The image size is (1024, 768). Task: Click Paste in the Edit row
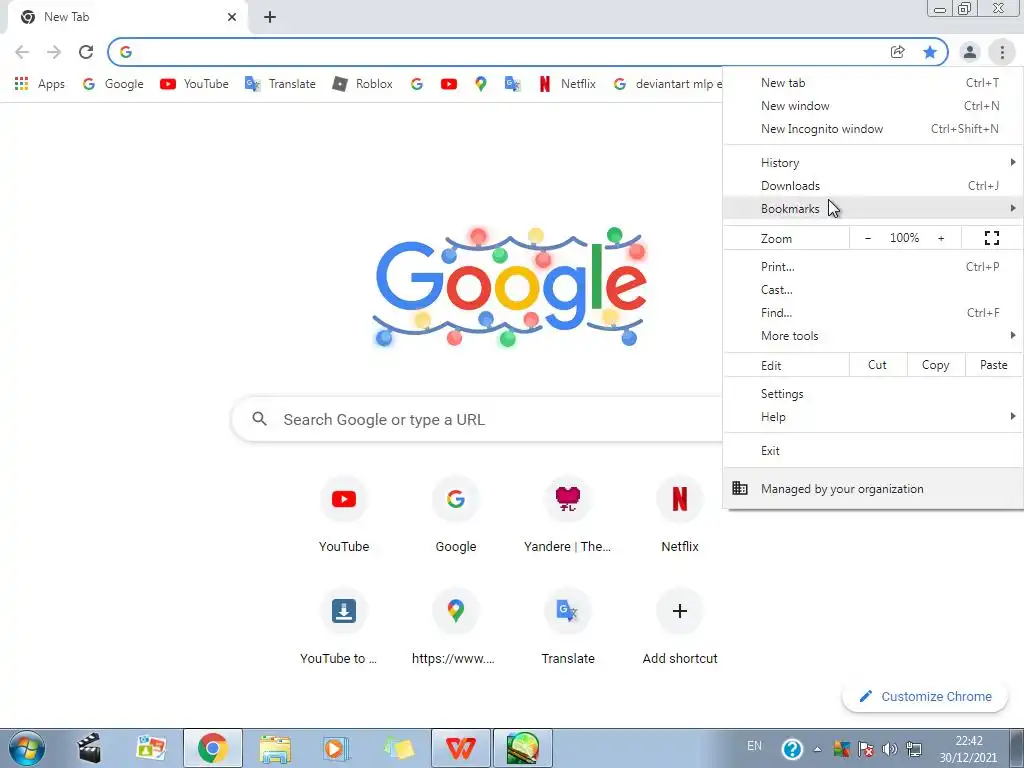pyautogui.click(x=993, y=365)
